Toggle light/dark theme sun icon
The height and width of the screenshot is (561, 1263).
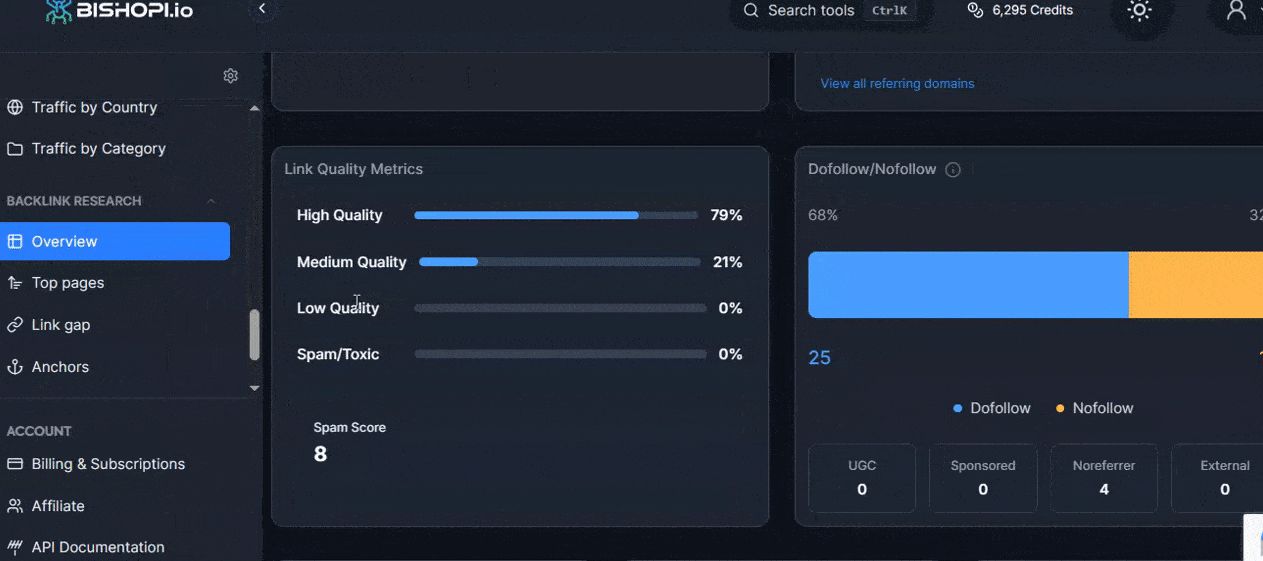(1139, 11)
